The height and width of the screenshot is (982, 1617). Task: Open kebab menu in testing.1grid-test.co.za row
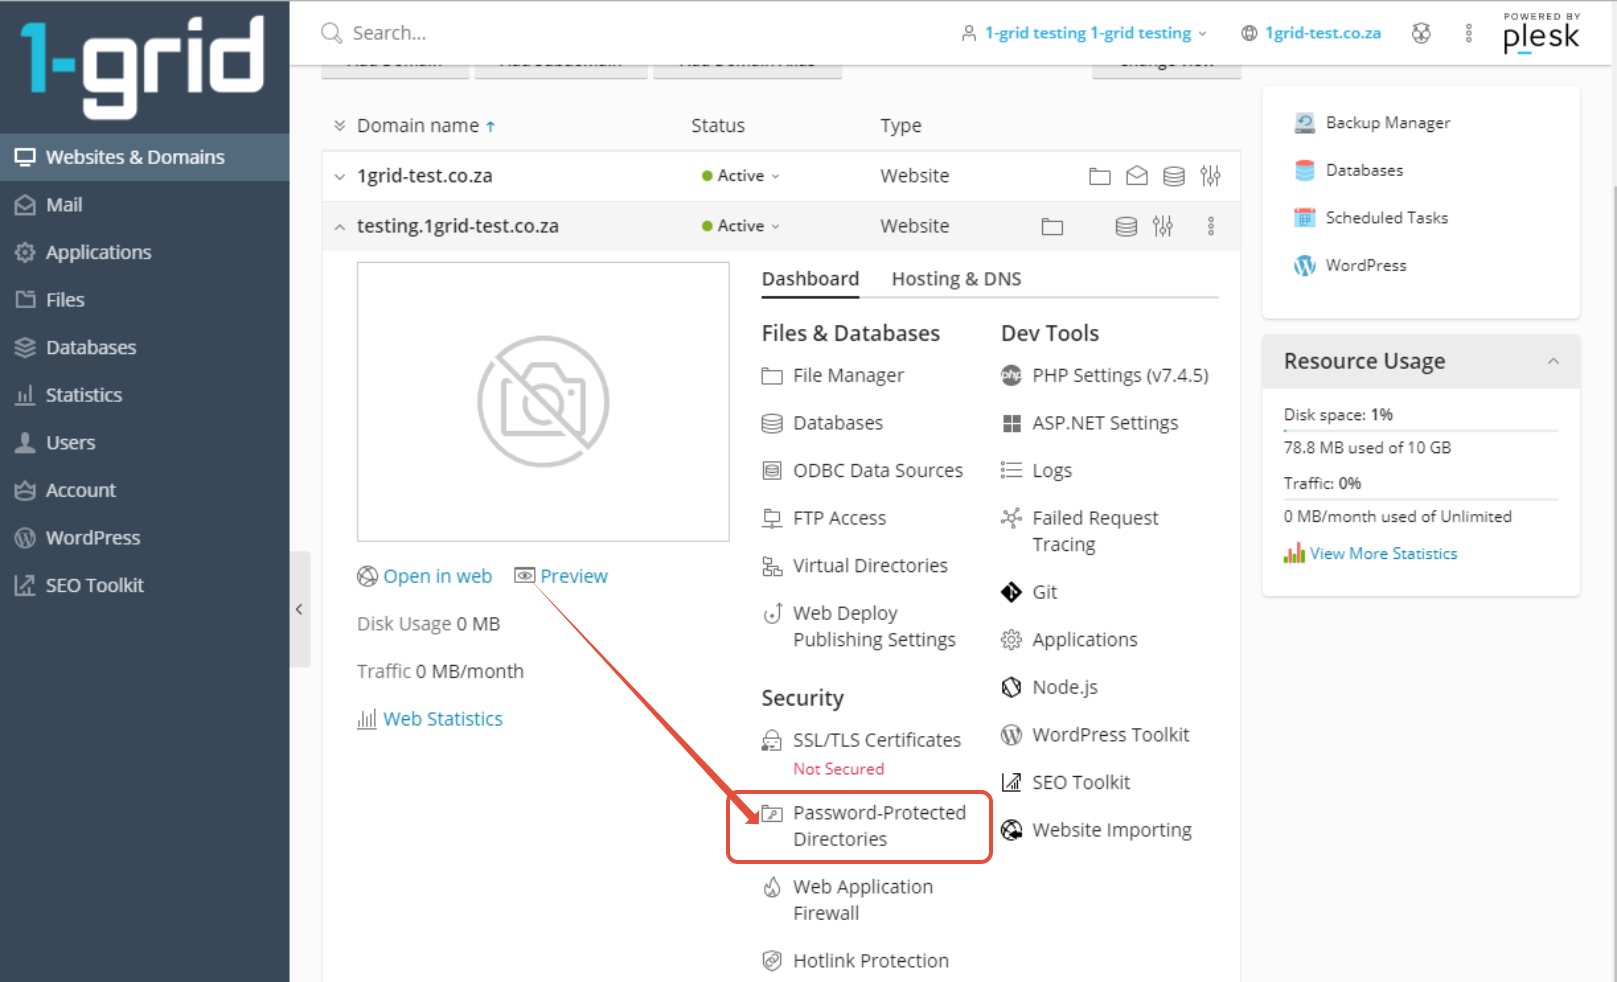[x=1210, y=226]
